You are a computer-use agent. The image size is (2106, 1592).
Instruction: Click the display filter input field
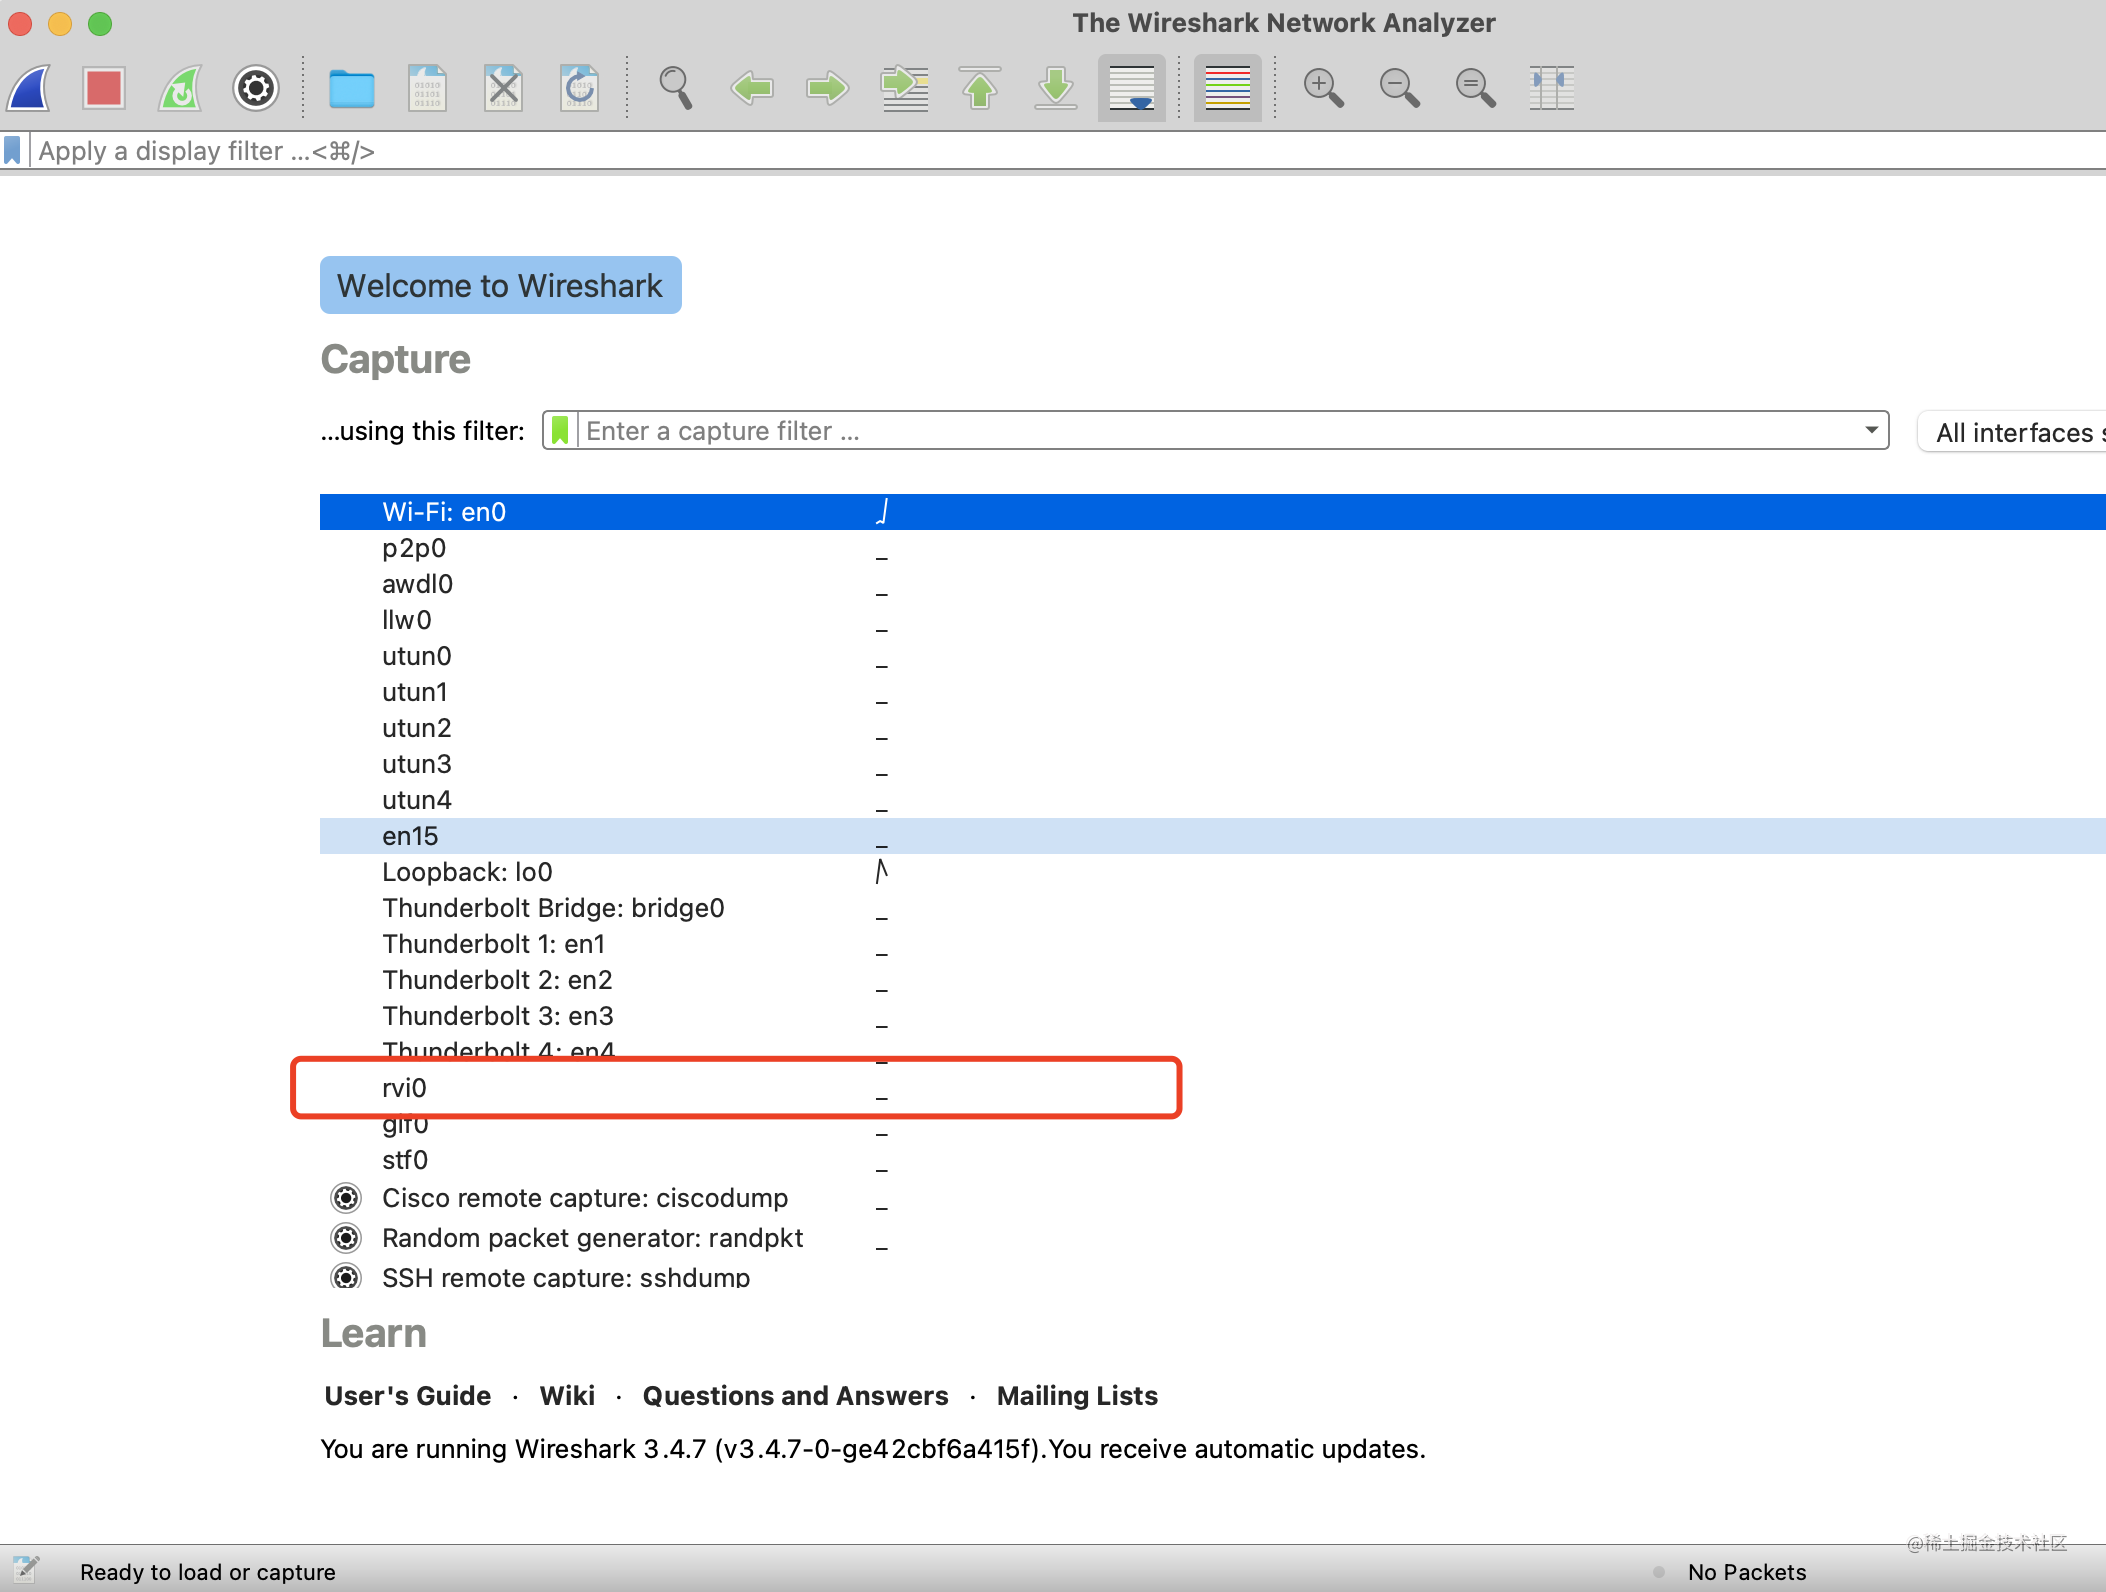pyautogui.click(x=1070, y=151)
